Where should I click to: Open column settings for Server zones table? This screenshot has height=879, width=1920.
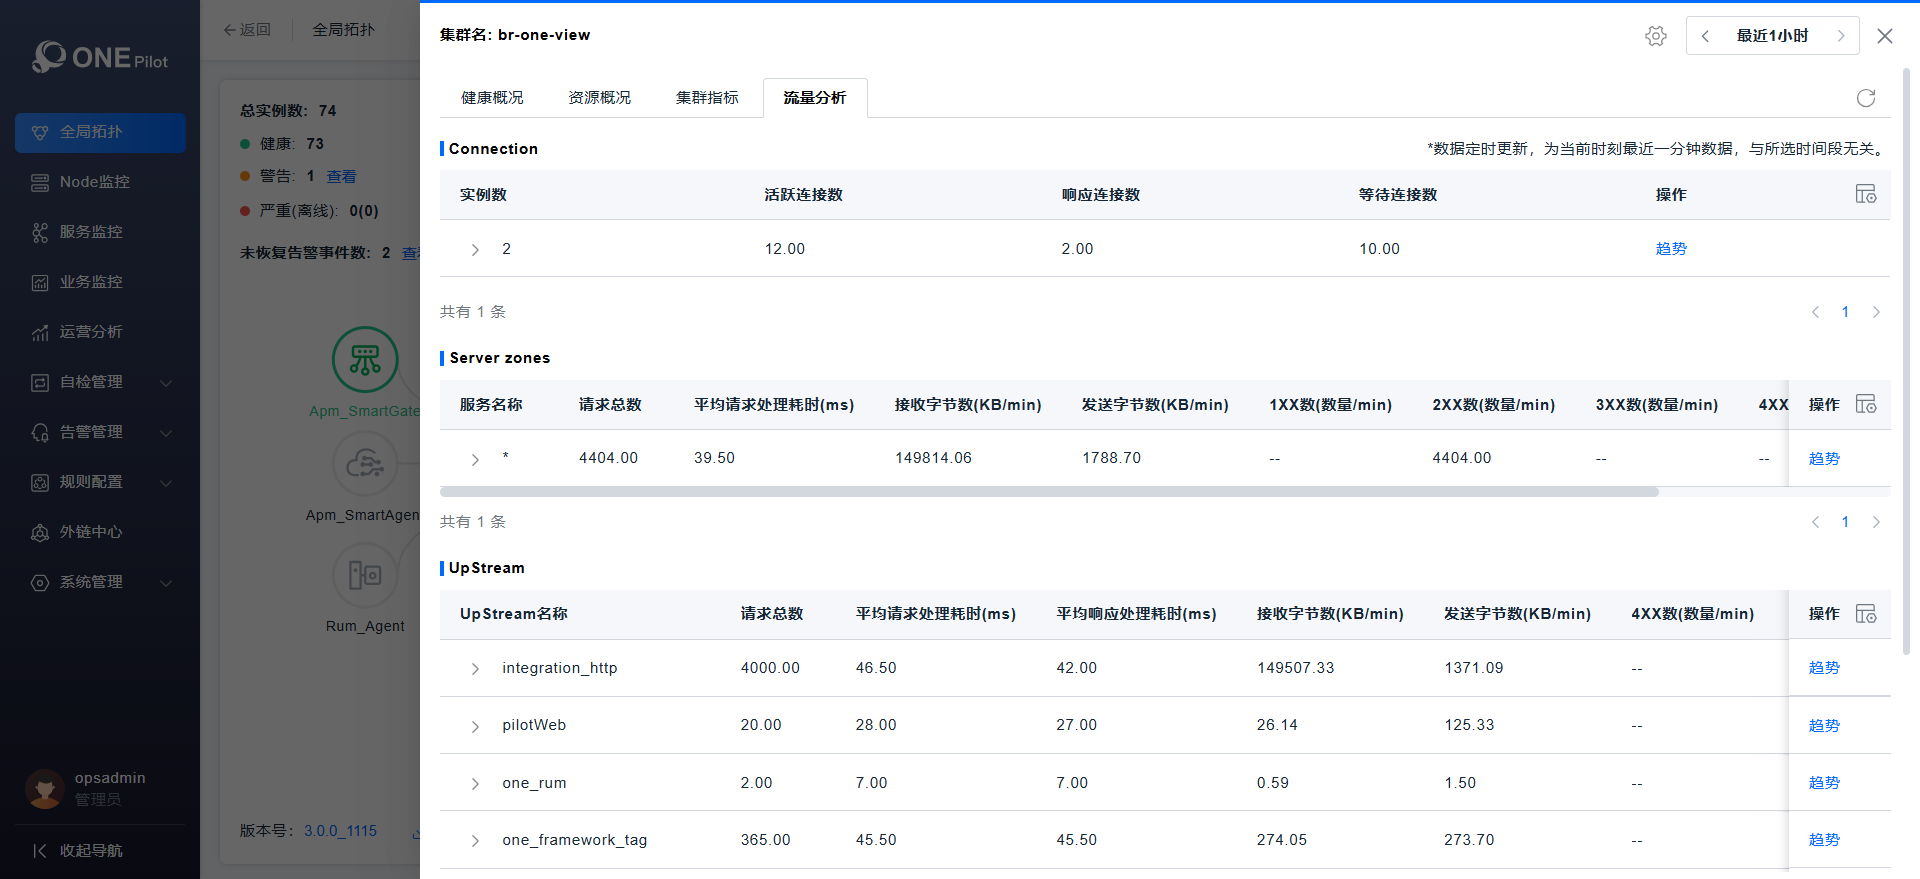[1865, 404]
